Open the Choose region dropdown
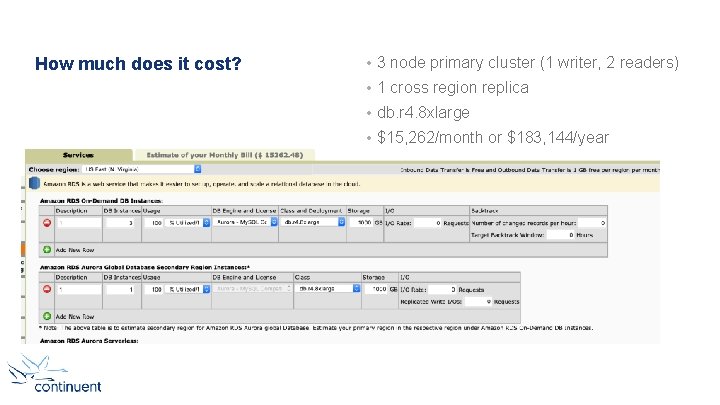Image resolution: width=720 pixels, height=405 pixels. [x=142, y=169]
